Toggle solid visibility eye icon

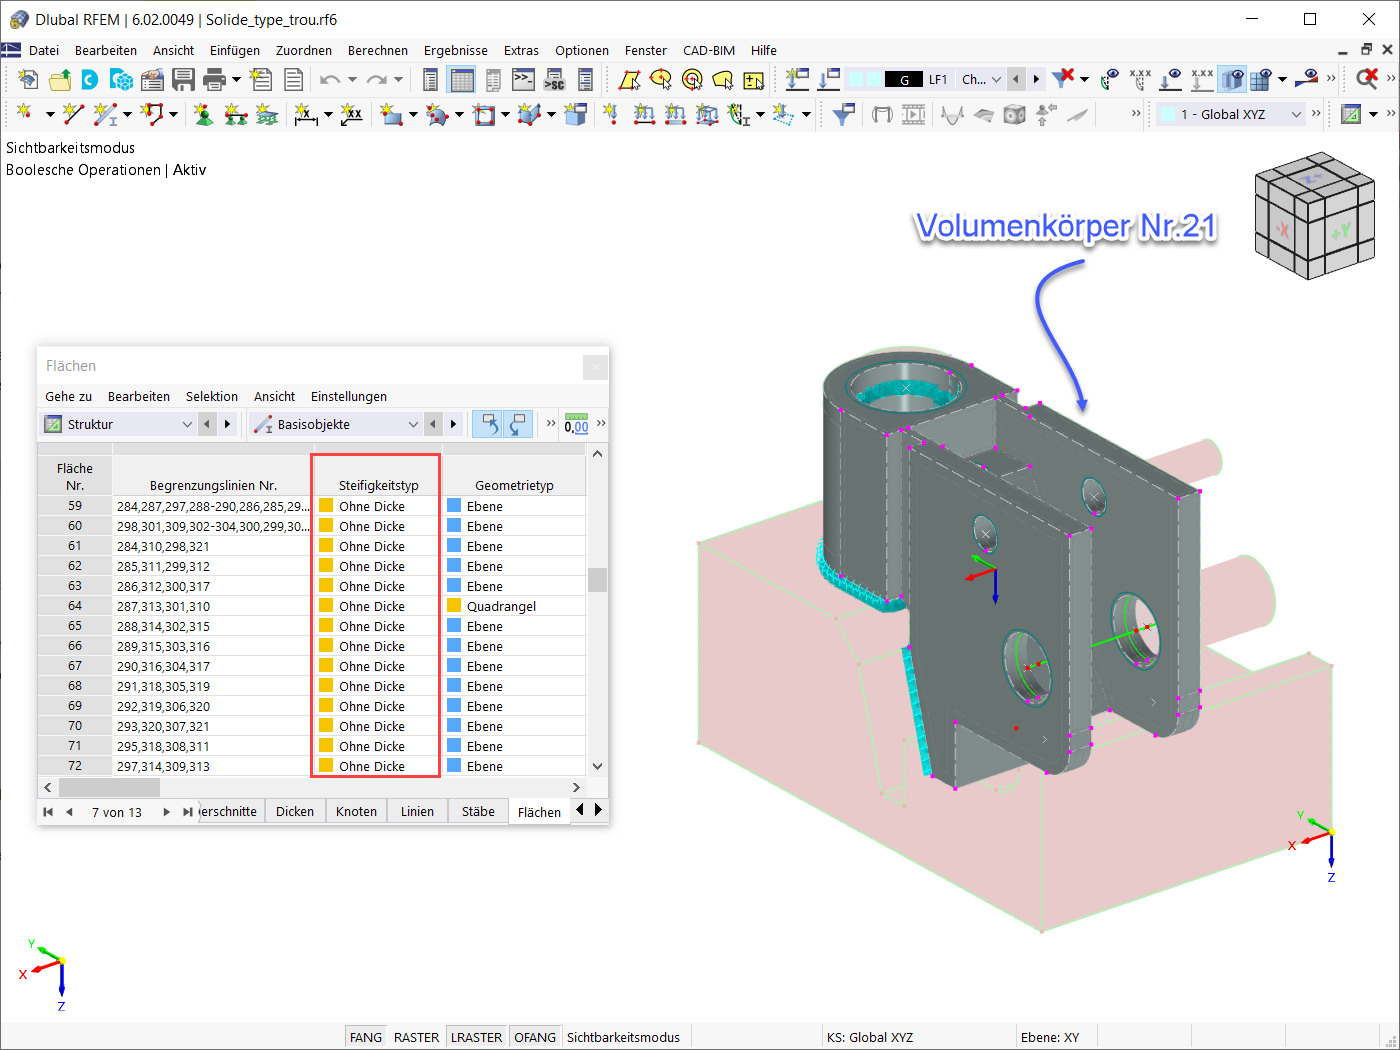click(1232, 79)
